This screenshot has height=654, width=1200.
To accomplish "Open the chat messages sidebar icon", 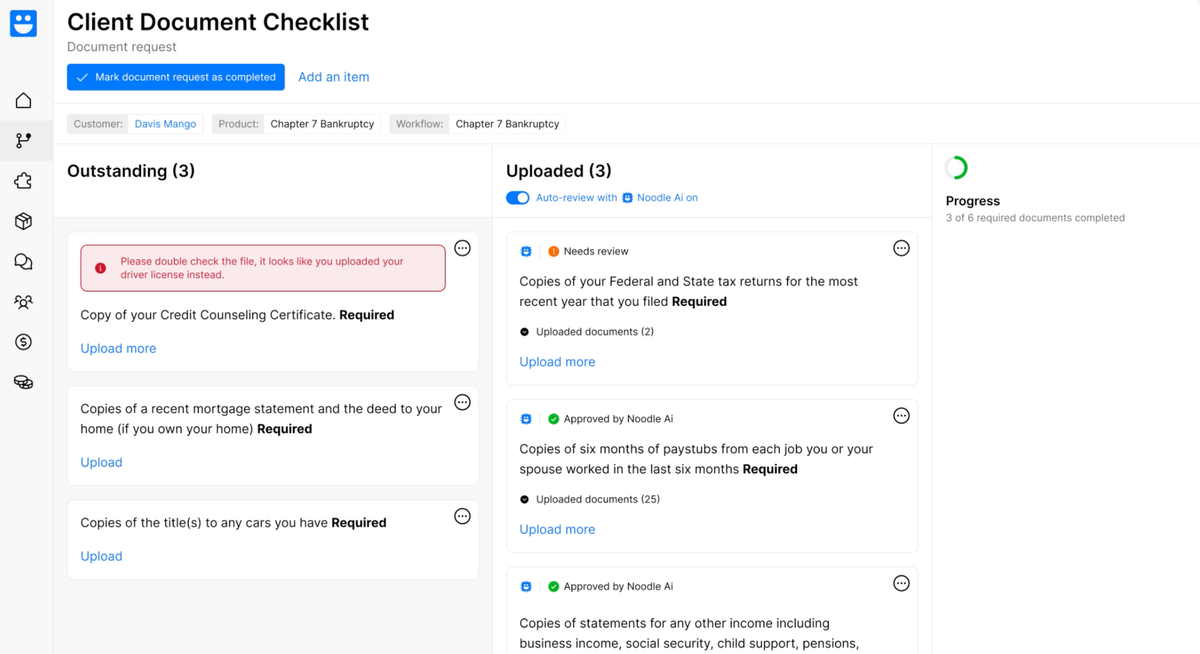I will coord(23,262).
